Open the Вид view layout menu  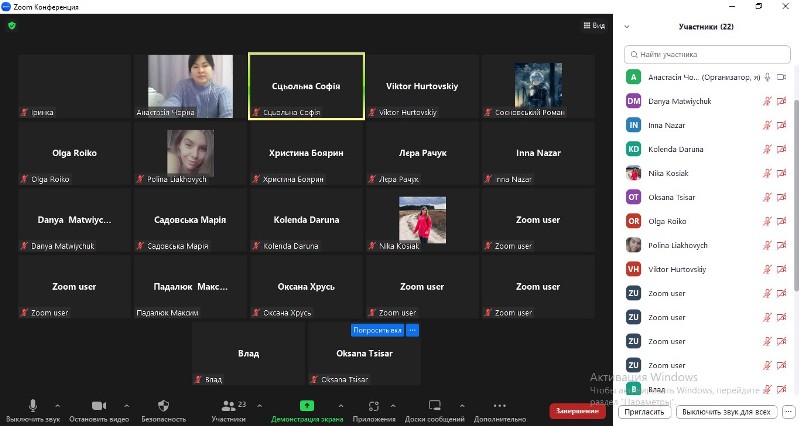[x=594, y=25]
